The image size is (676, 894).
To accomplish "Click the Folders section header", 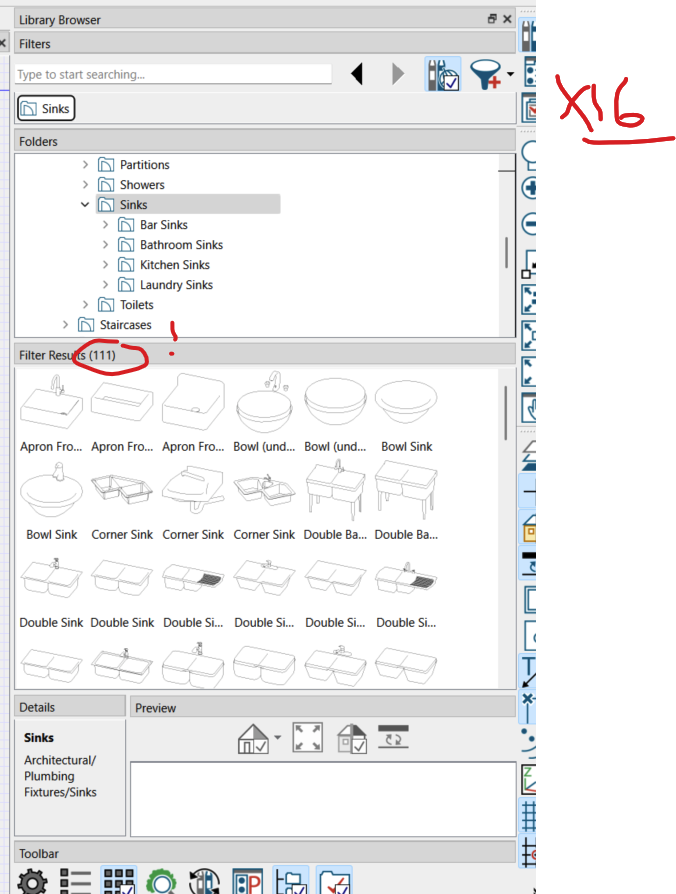I will click(x=265, y=141).
